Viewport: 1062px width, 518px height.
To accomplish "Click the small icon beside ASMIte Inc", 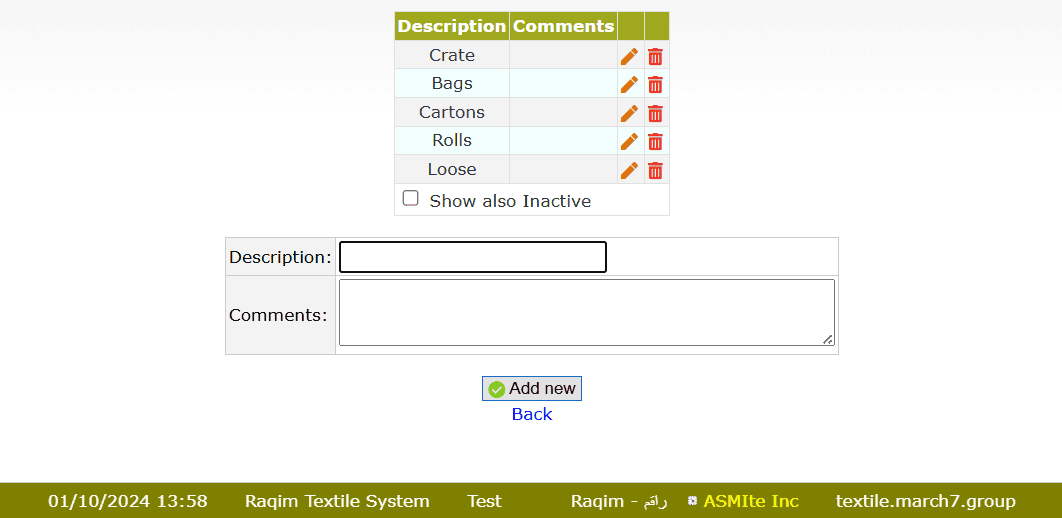I will [692, 501].
